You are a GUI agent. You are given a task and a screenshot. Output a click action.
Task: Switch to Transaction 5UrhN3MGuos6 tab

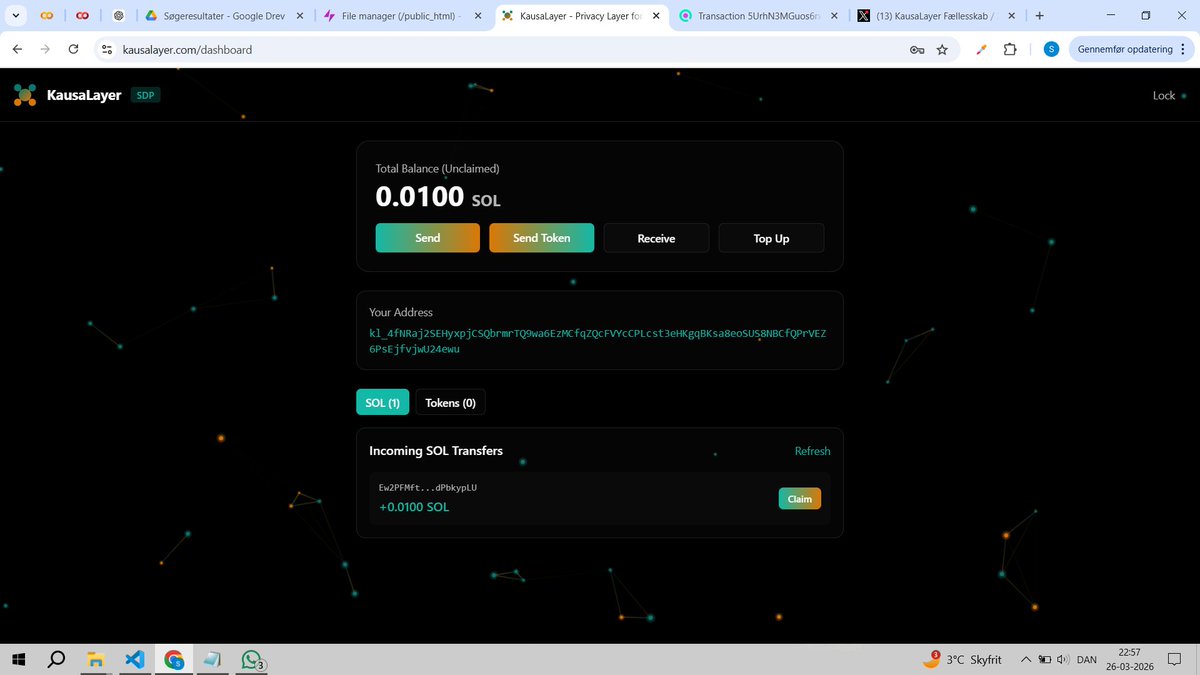(757, 16)
